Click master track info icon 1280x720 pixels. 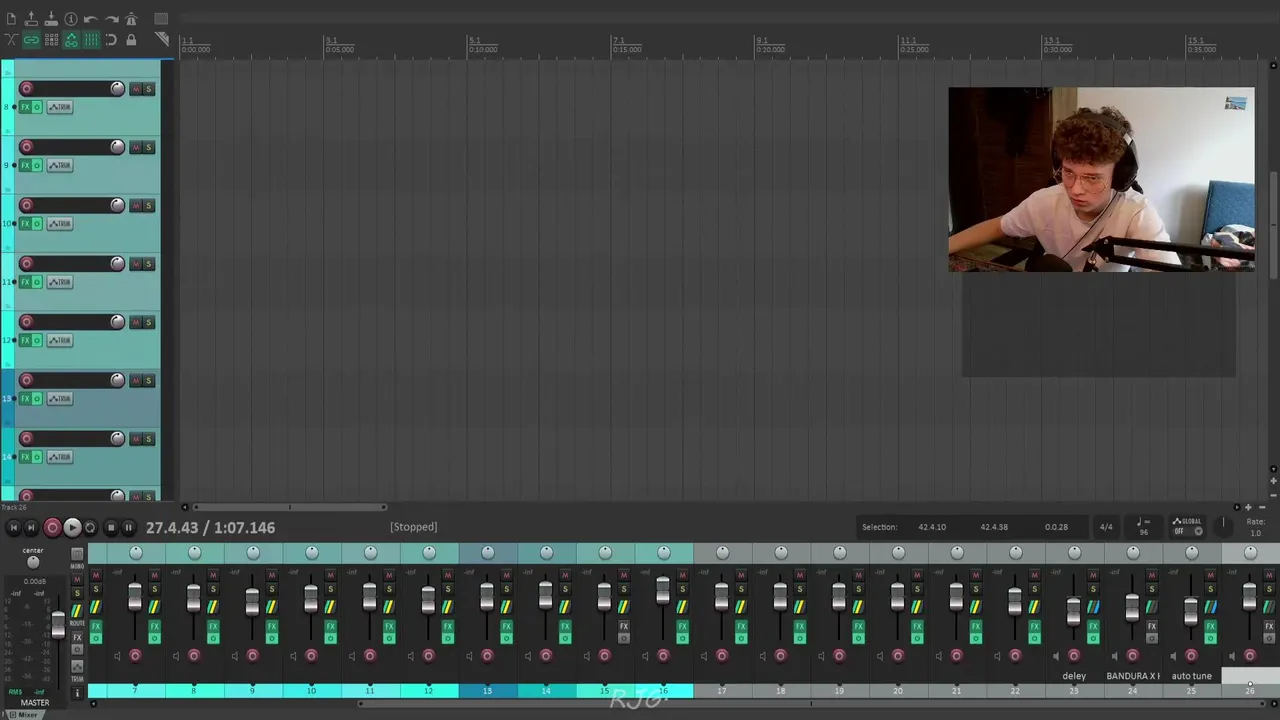tap(77, 692)
